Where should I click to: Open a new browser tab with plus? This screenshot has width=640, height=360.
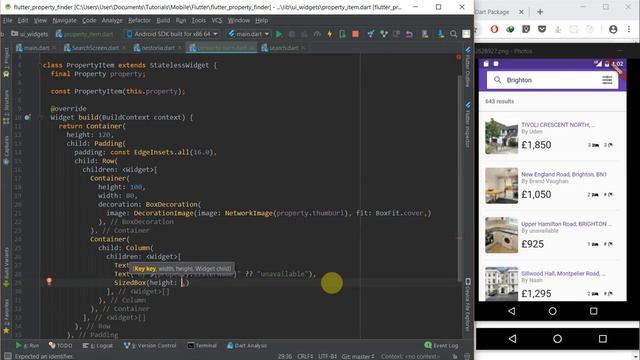[540, 12]
